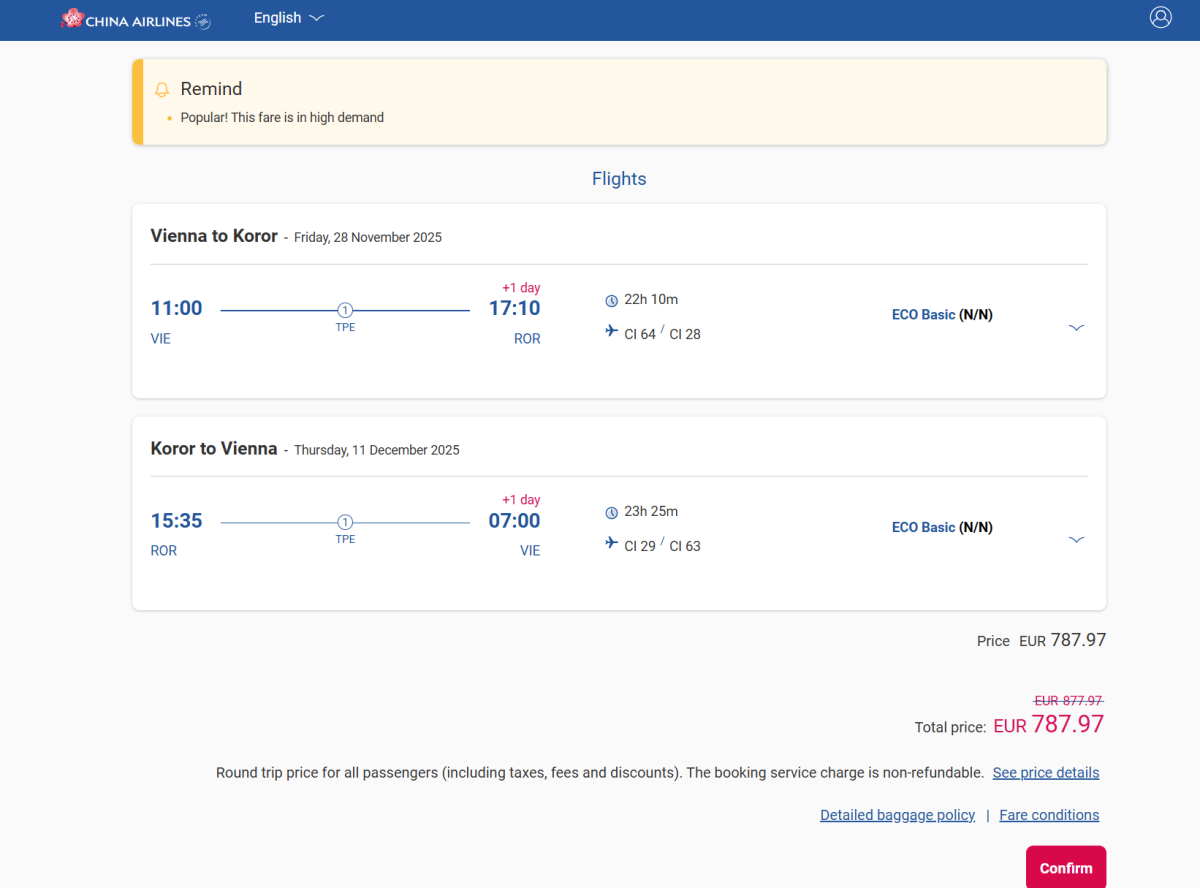This screenshot has height=888, width=1200.
Task: View the Fare conditions link
Action: coord(1049,815)
